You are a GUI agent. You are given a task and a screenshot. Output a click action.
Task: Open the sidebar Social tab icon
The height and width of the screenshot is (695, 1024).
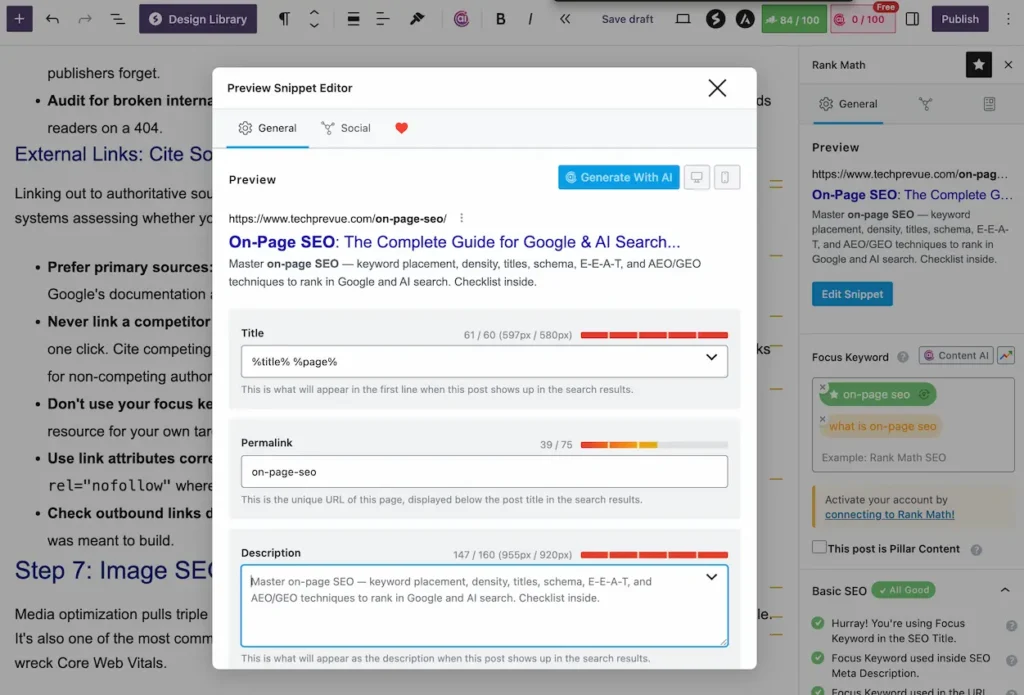point(925,104)
